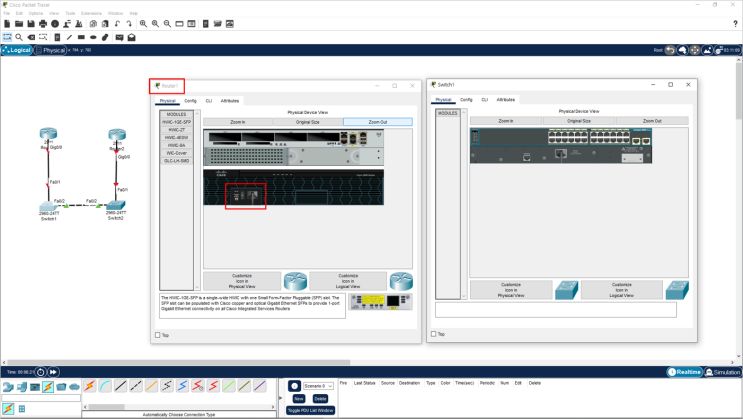Pick the copper straight-through black cable
Viewport: 743px width, 419px height.
120,386
